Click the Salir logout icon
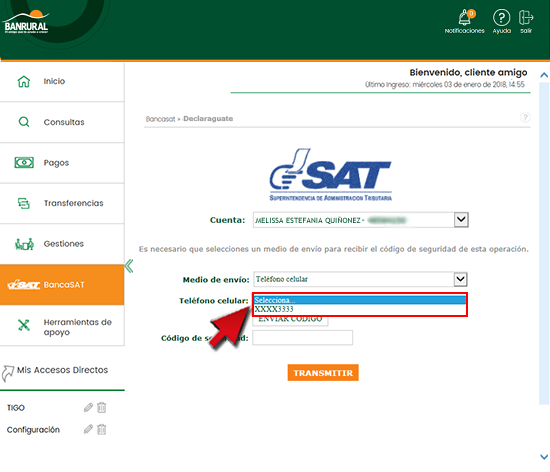This screenshot has width=550, height=472. click(525, 17)
